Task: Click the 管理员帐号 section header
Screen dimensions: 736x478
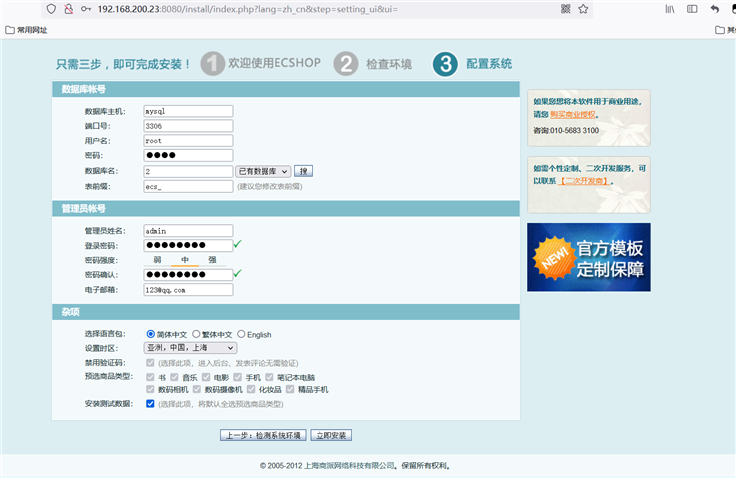Action: (286, 208)
